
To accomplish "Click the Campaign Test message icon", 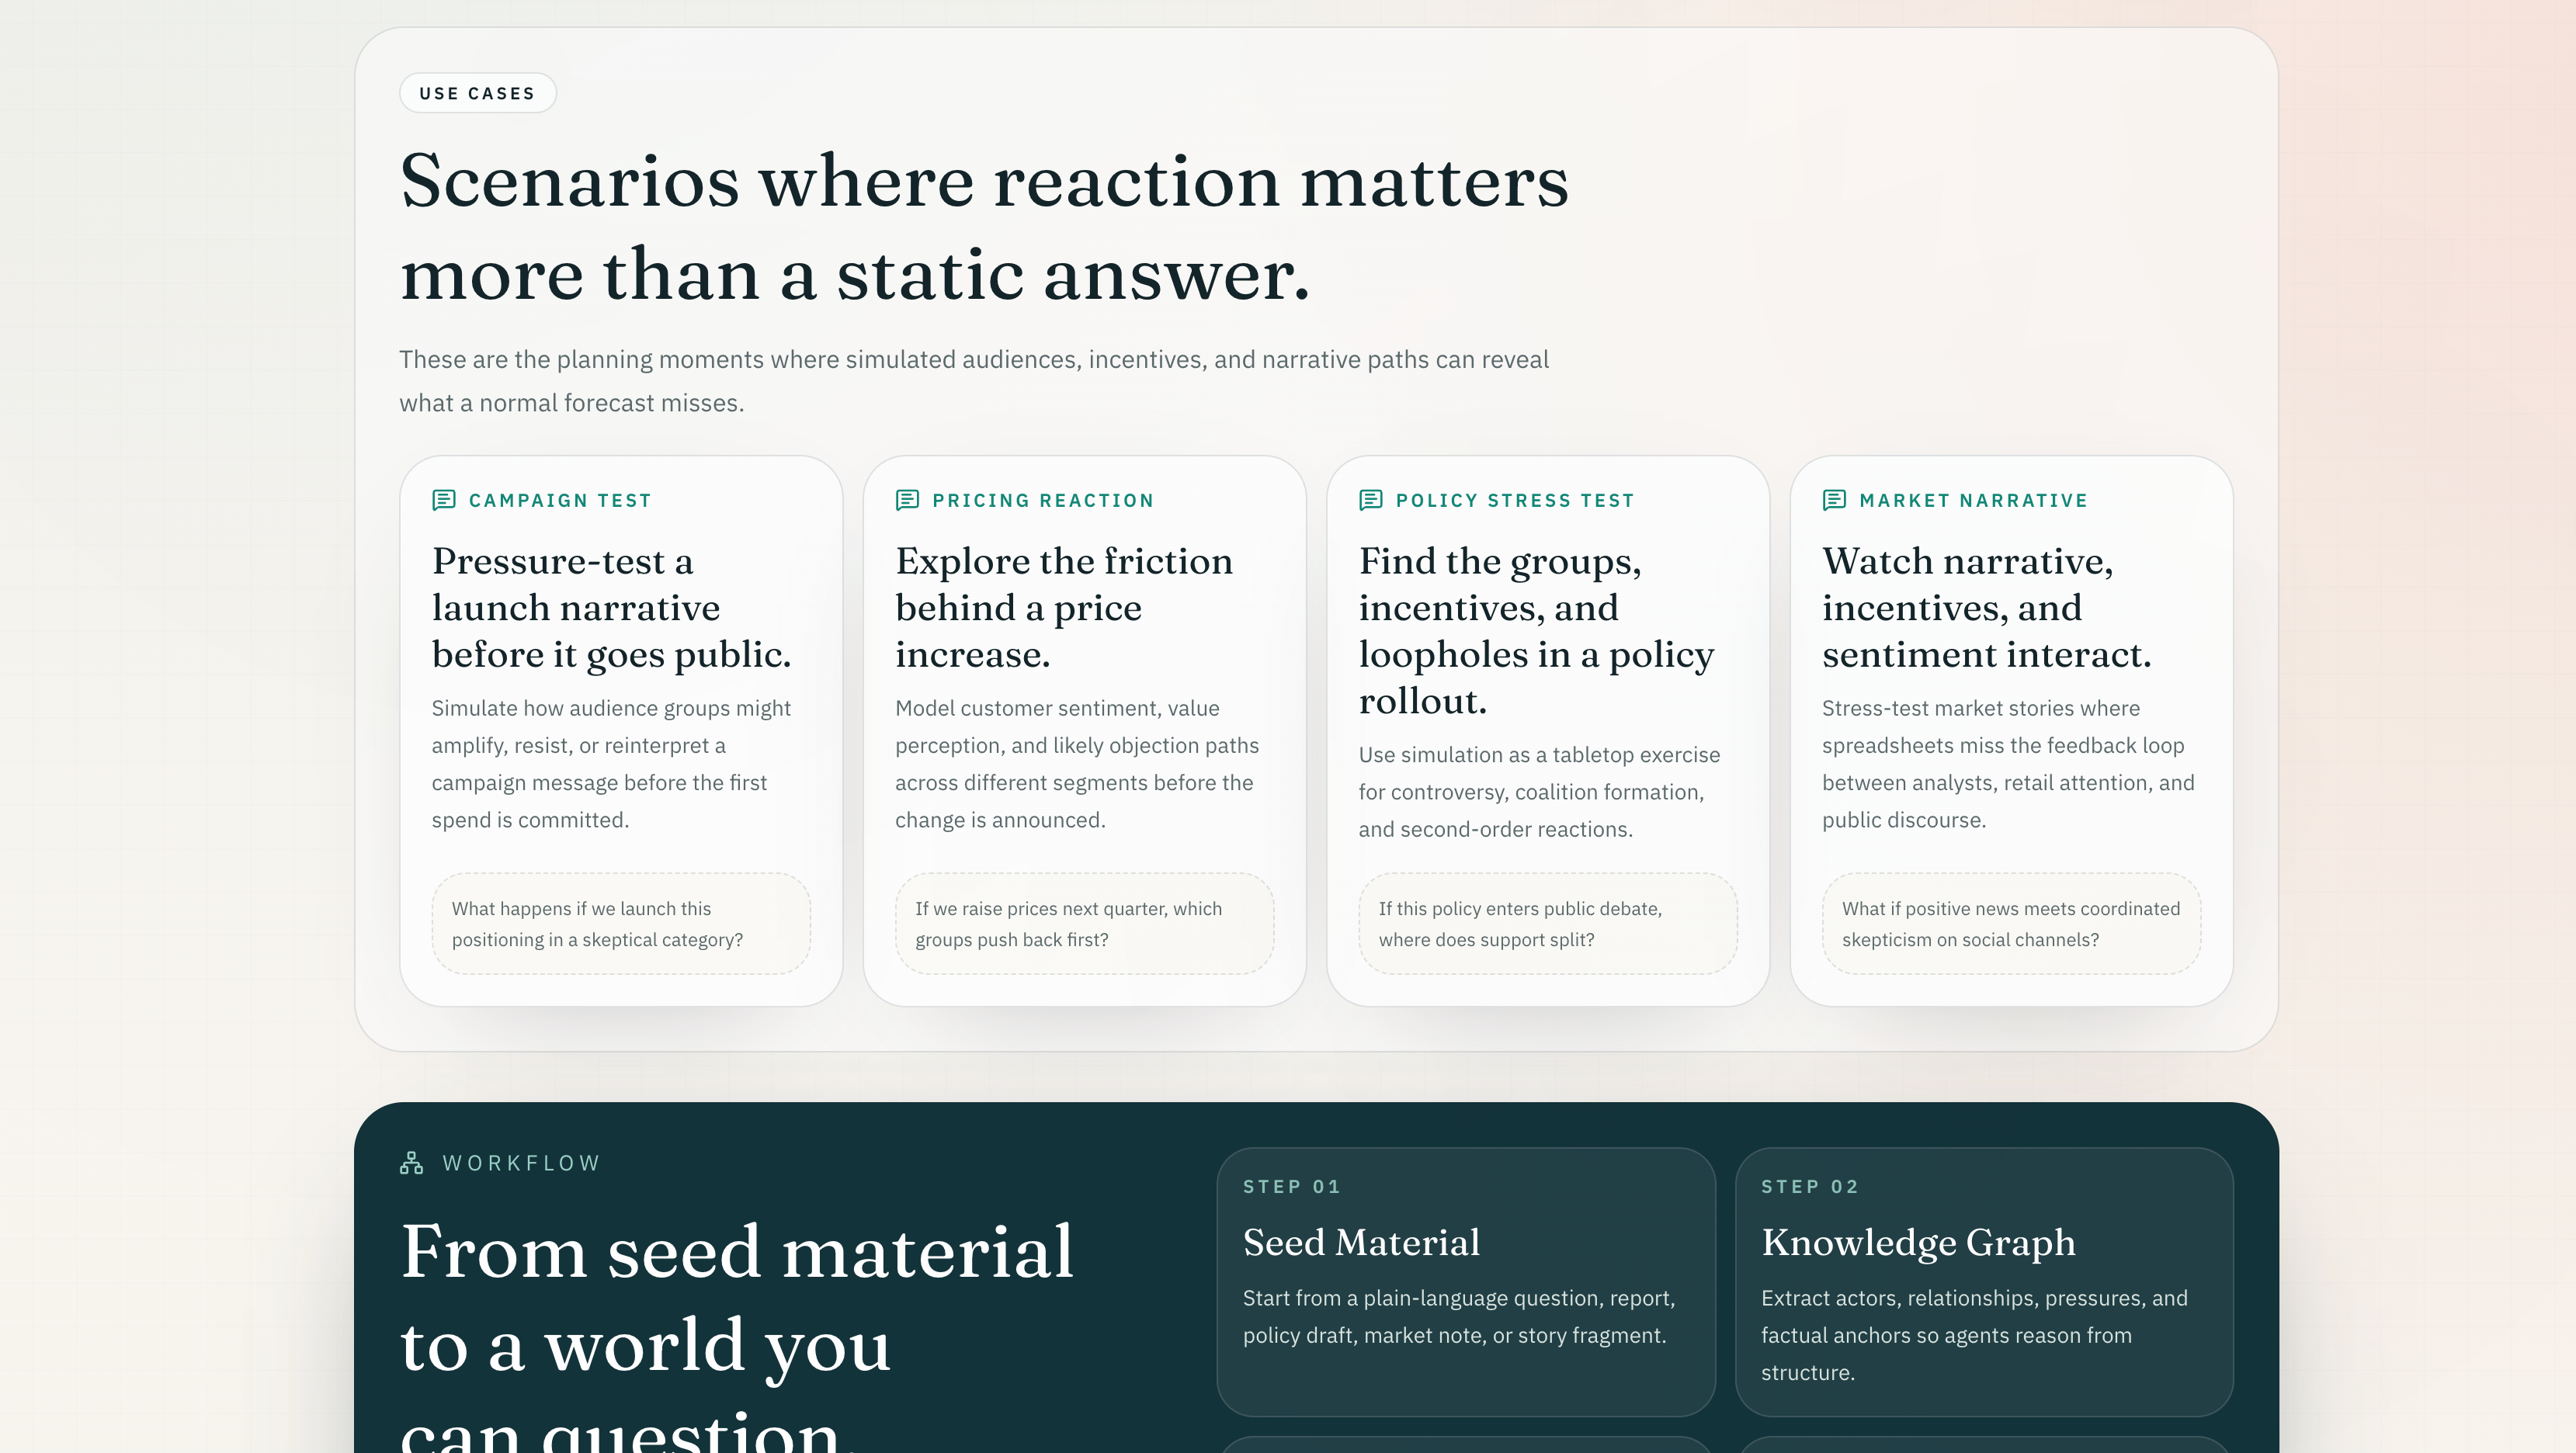I will (x=444, y=500).
